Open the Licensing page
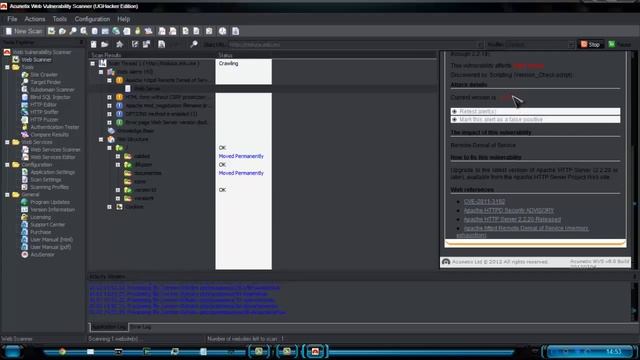The height and width of the screenshot is (360, 640). point(40,217)
